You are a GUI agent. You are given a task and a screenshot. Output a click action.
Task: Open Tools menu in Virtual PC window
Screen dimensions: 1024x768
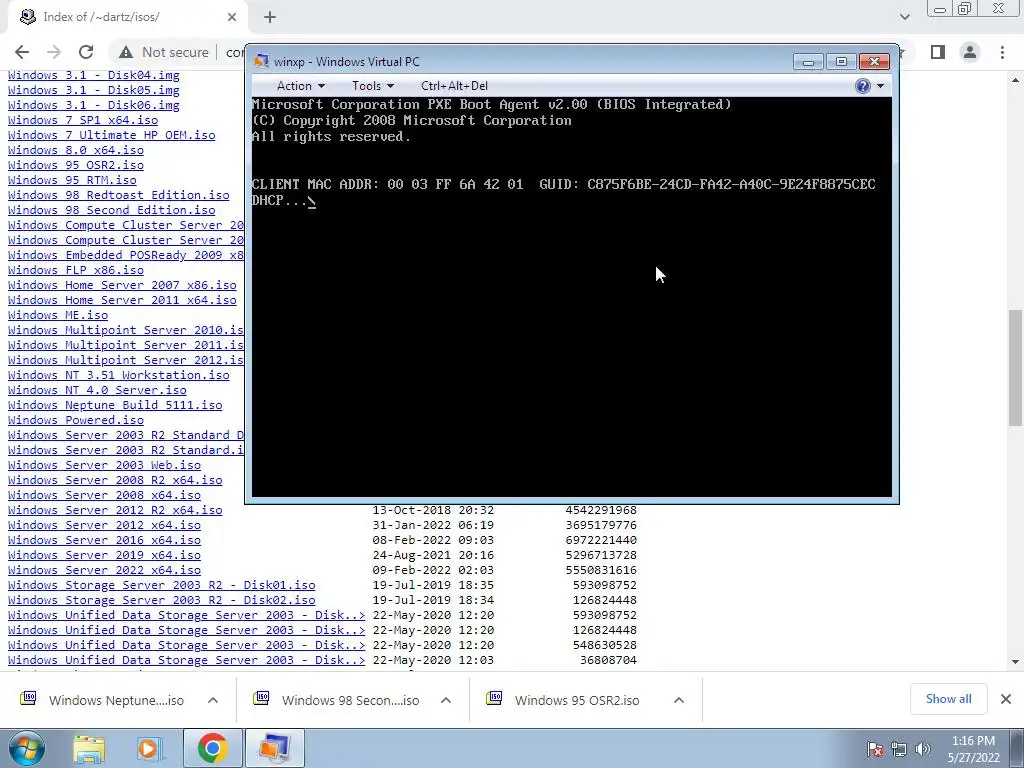373,86
